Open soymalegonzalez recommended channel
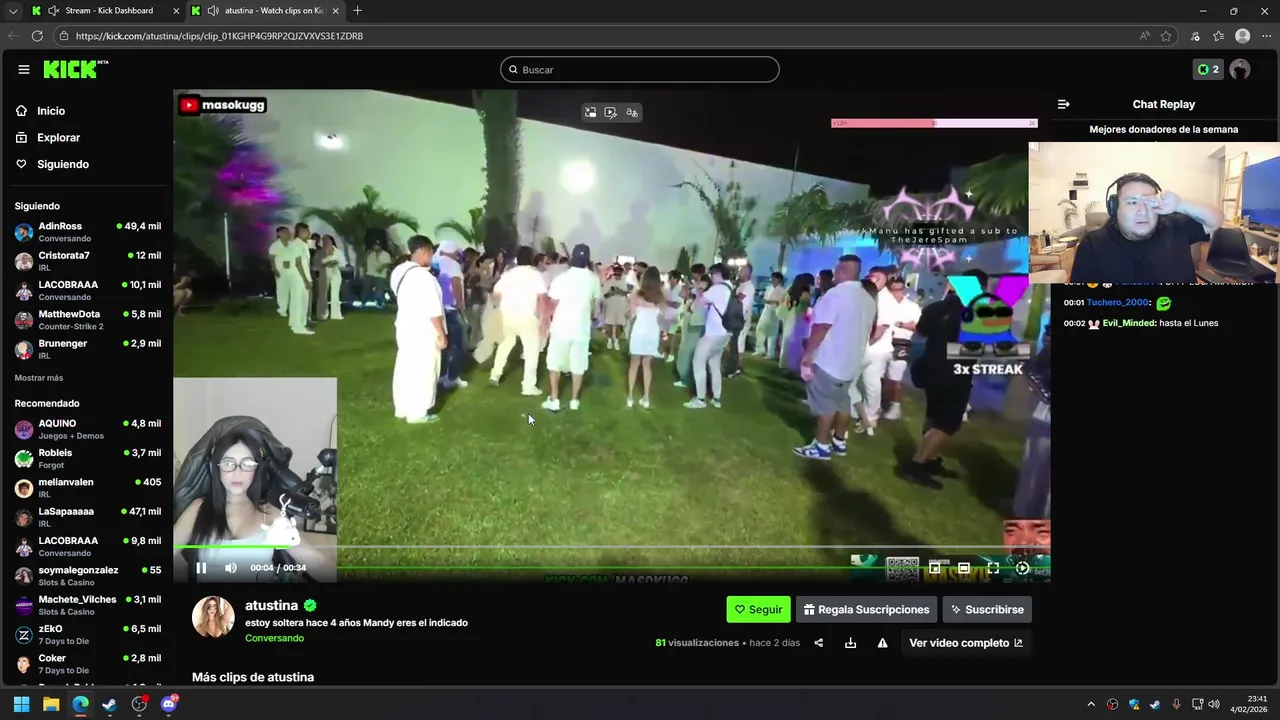 point(88,576)
